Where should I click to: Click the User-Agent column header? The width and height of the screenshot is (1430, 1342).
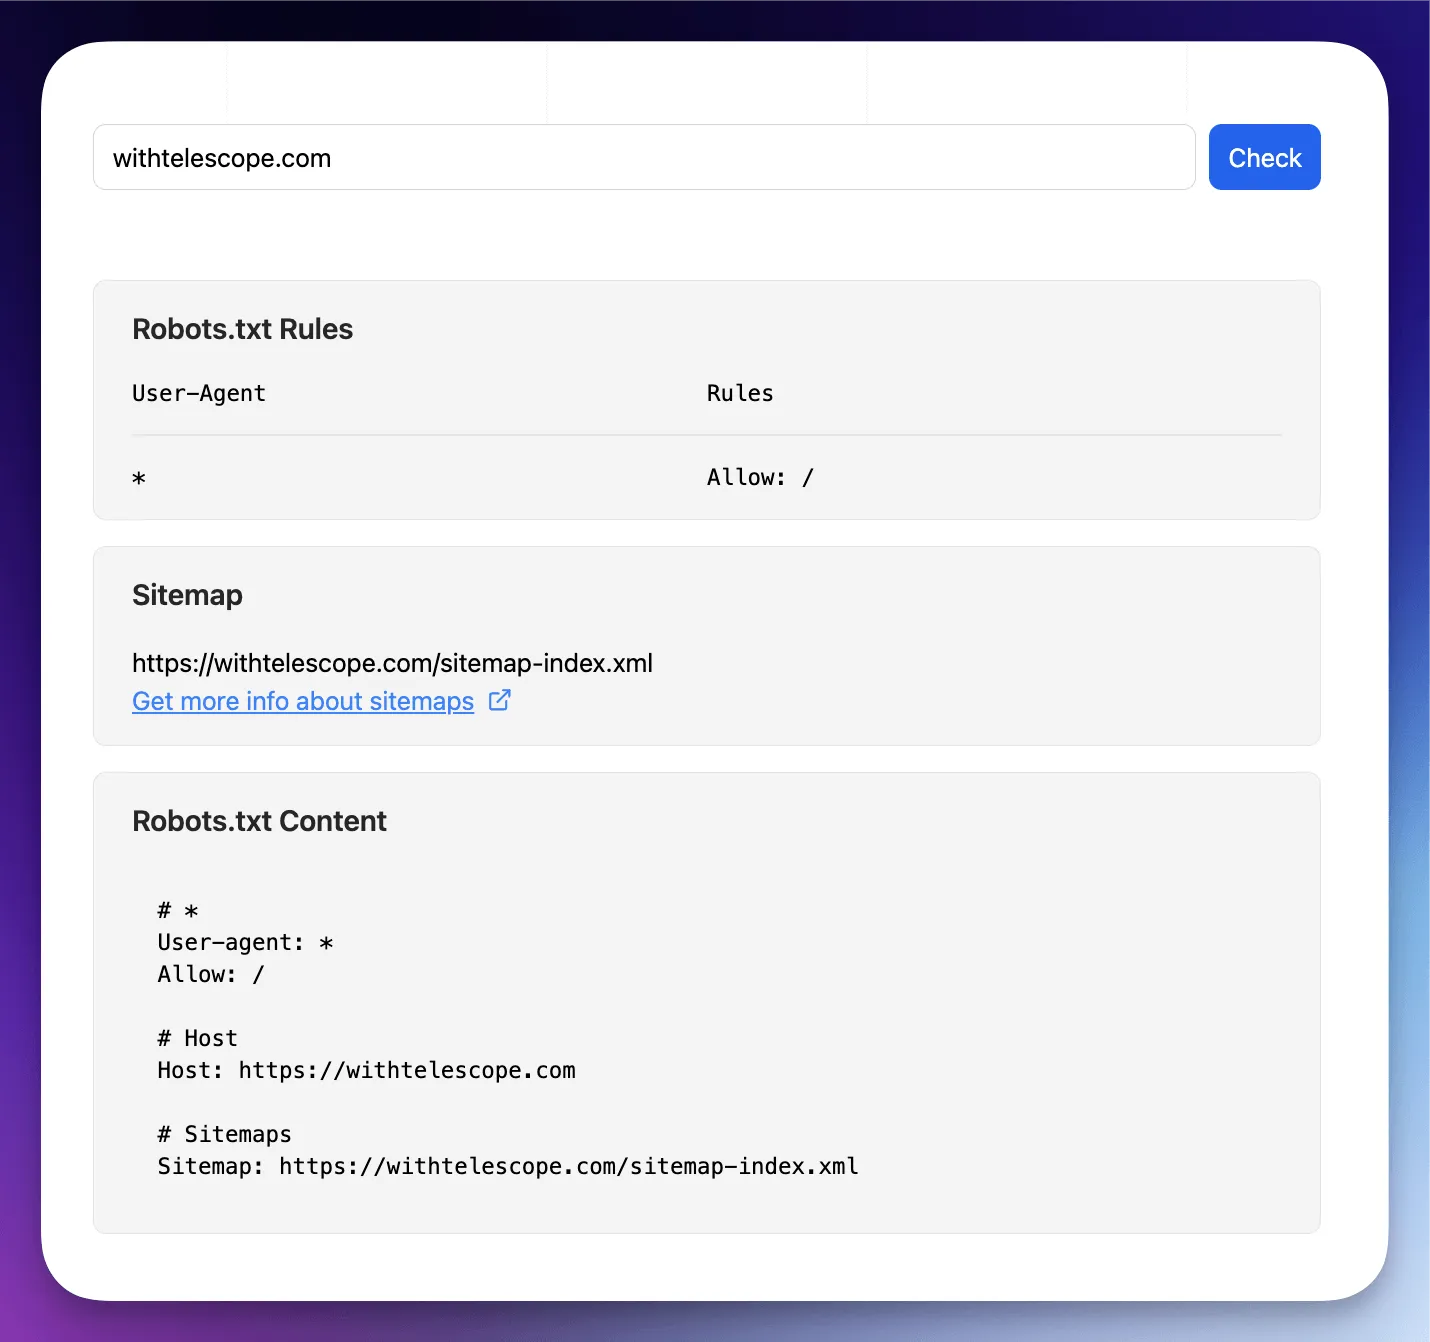[x=199, y=393]
